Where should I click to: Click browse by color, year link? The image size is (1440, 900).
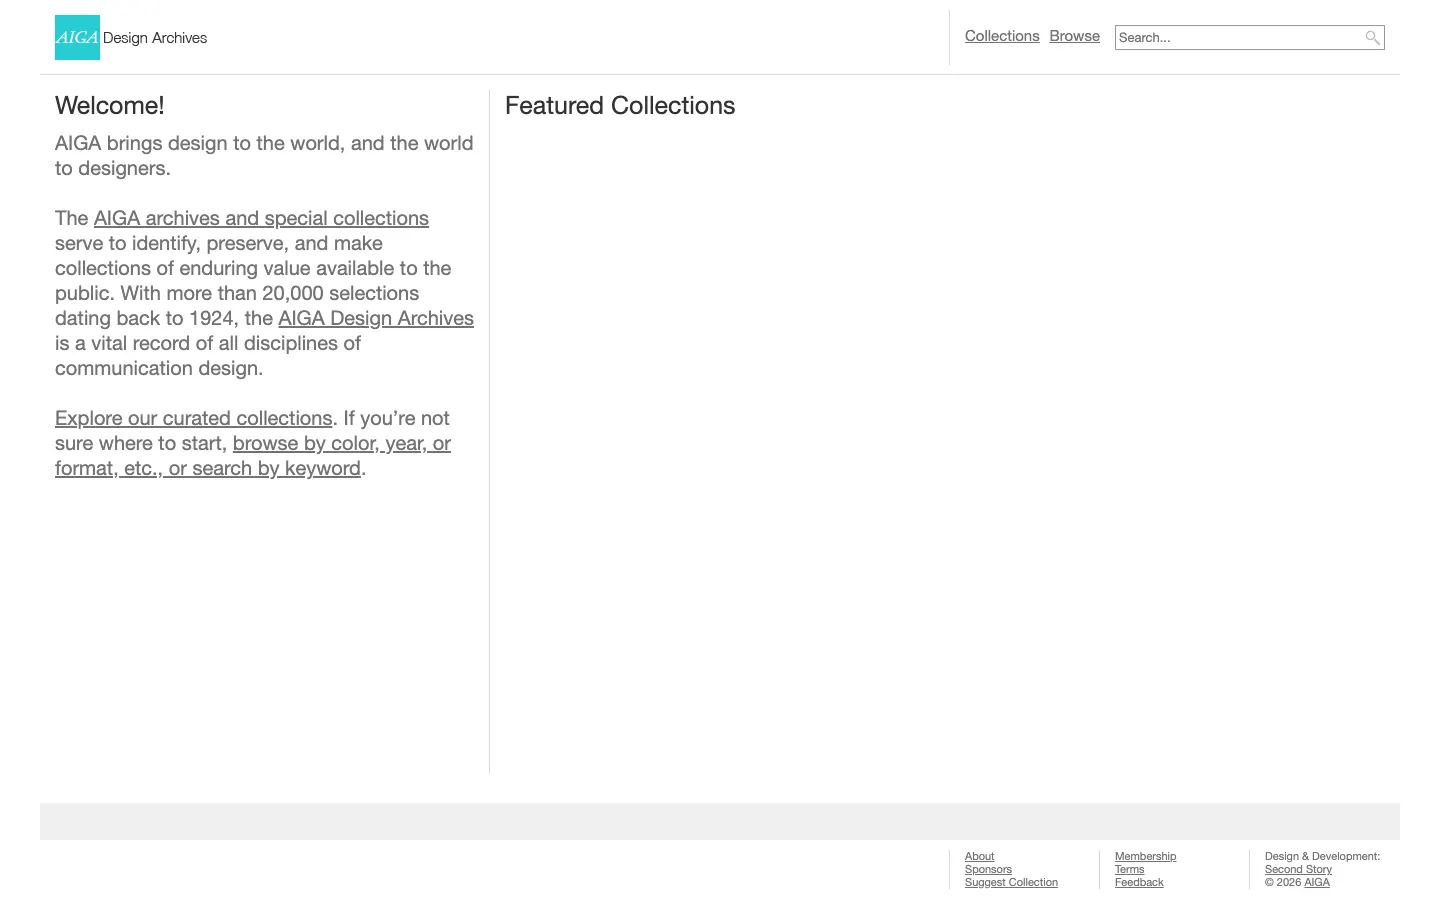coord(253,456)
